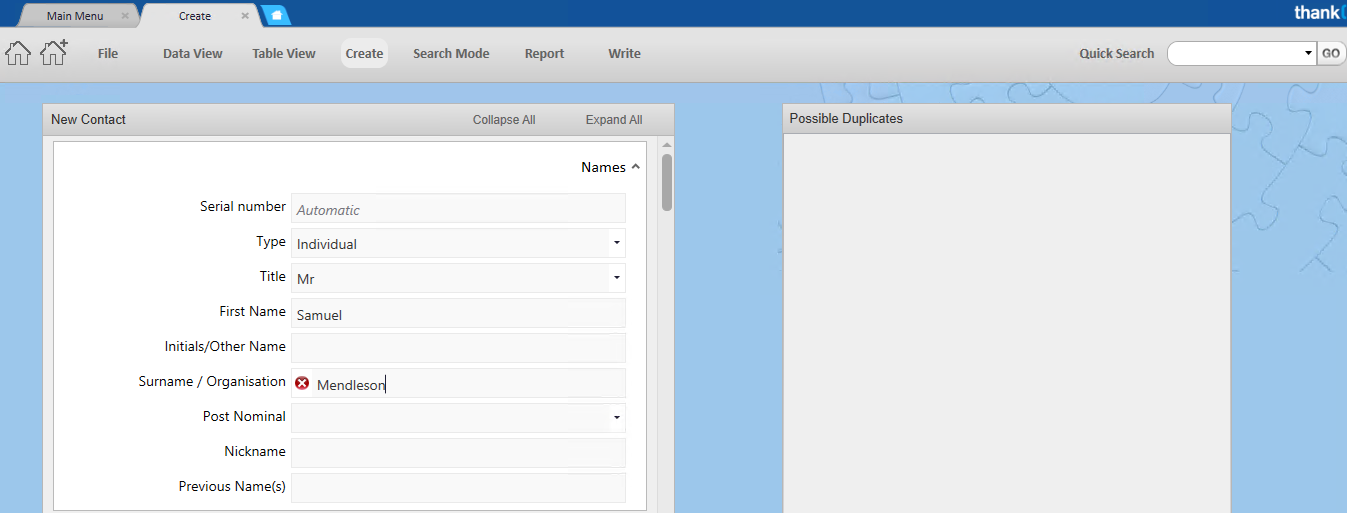
Task: Click the New Contact form scrollbar
Action: [x=667, y=182]
